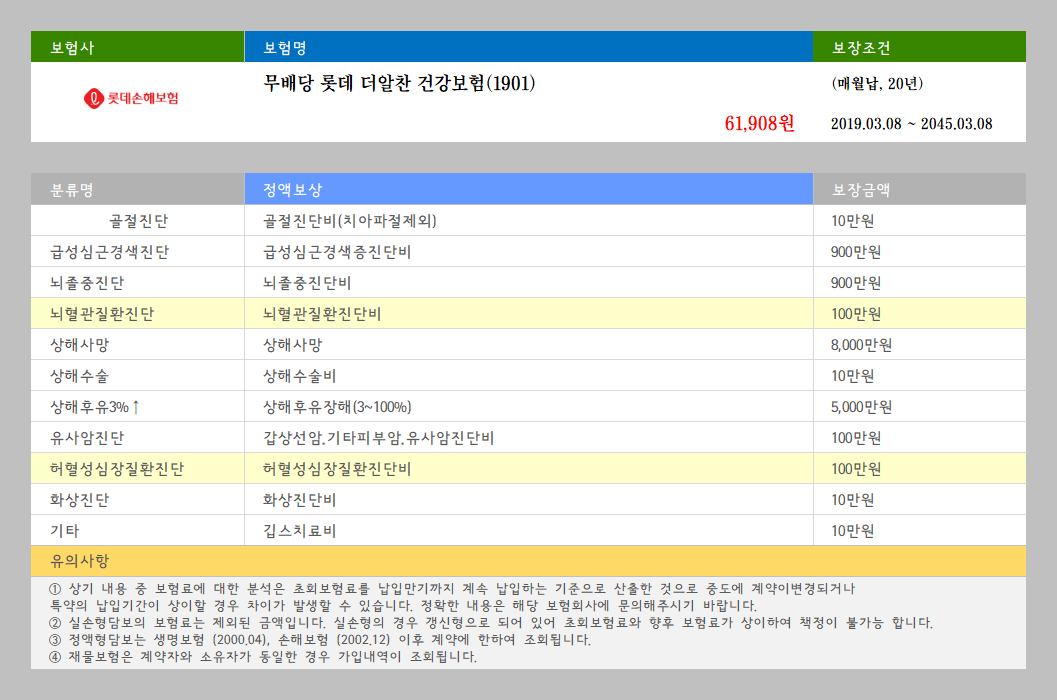Select the 보험명 column header
The width and height of the screenshot is (1057, 700).
pyautogui.click(x=528, y=47)
